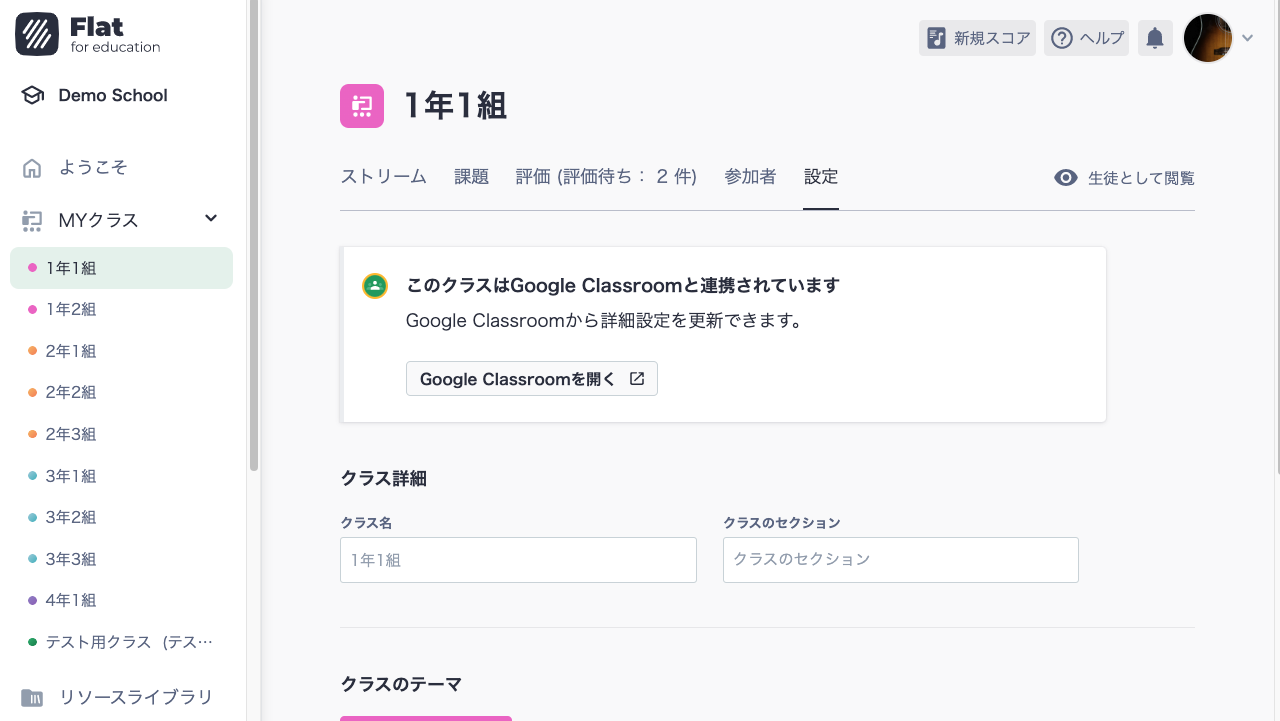Image resolution: width=1280 pixels, height=721 pixels.
Task: Click the notification bell icon
Action: click(x=1154, y=37)
